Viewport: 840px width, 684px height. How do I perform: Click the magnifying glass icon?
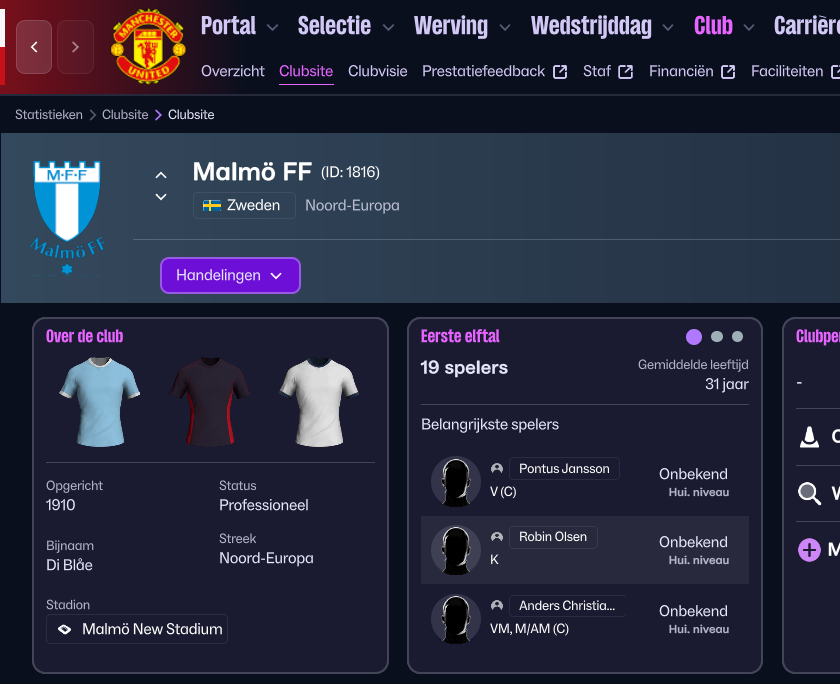[809, 493]
